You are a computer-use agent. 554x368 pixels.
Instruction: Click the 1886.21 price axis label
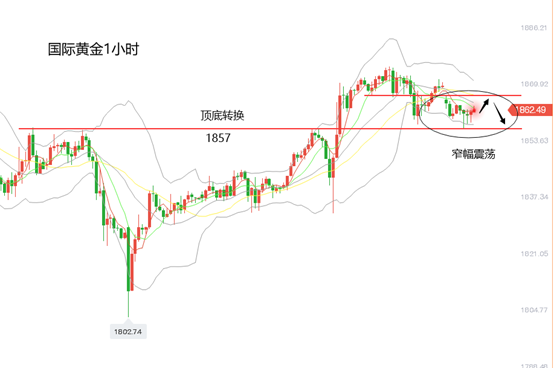click(x=534, y=28)
